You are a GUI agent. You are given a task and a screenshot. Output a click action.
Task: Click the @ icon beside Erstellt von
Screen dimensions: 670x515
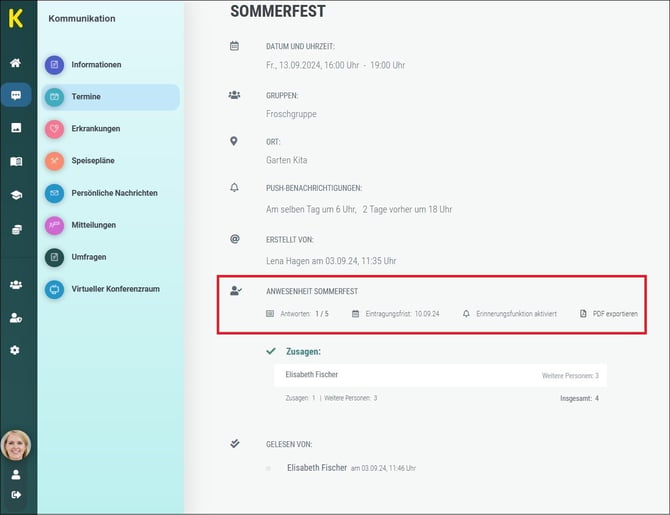(x=235, y=239)
